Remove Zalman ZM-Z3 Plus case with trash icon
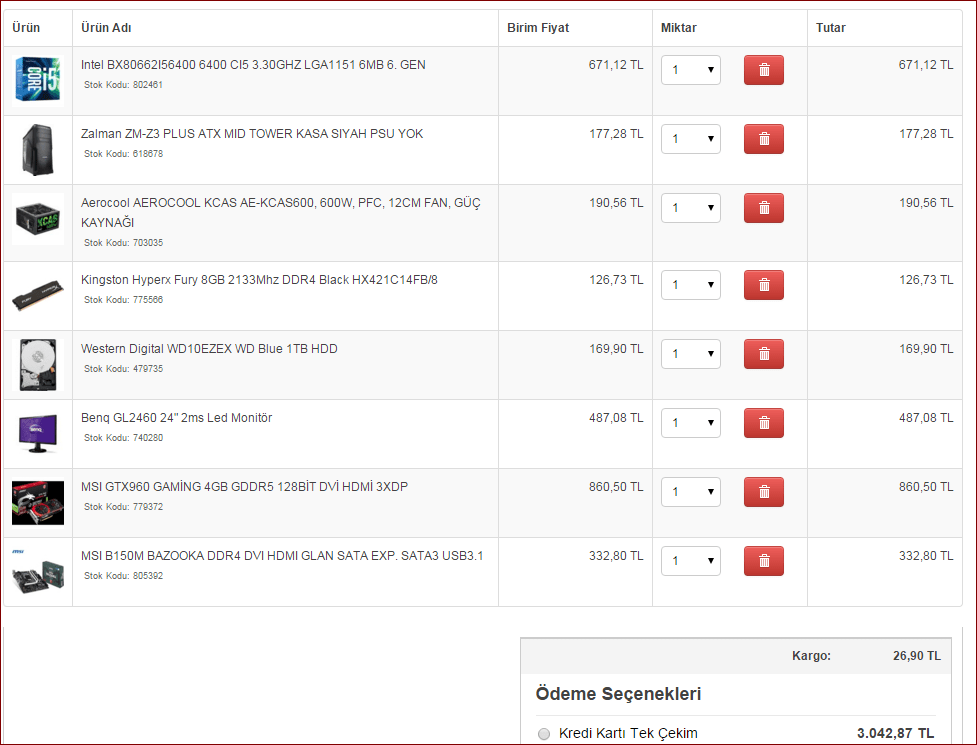 click(x=763, y=139)
